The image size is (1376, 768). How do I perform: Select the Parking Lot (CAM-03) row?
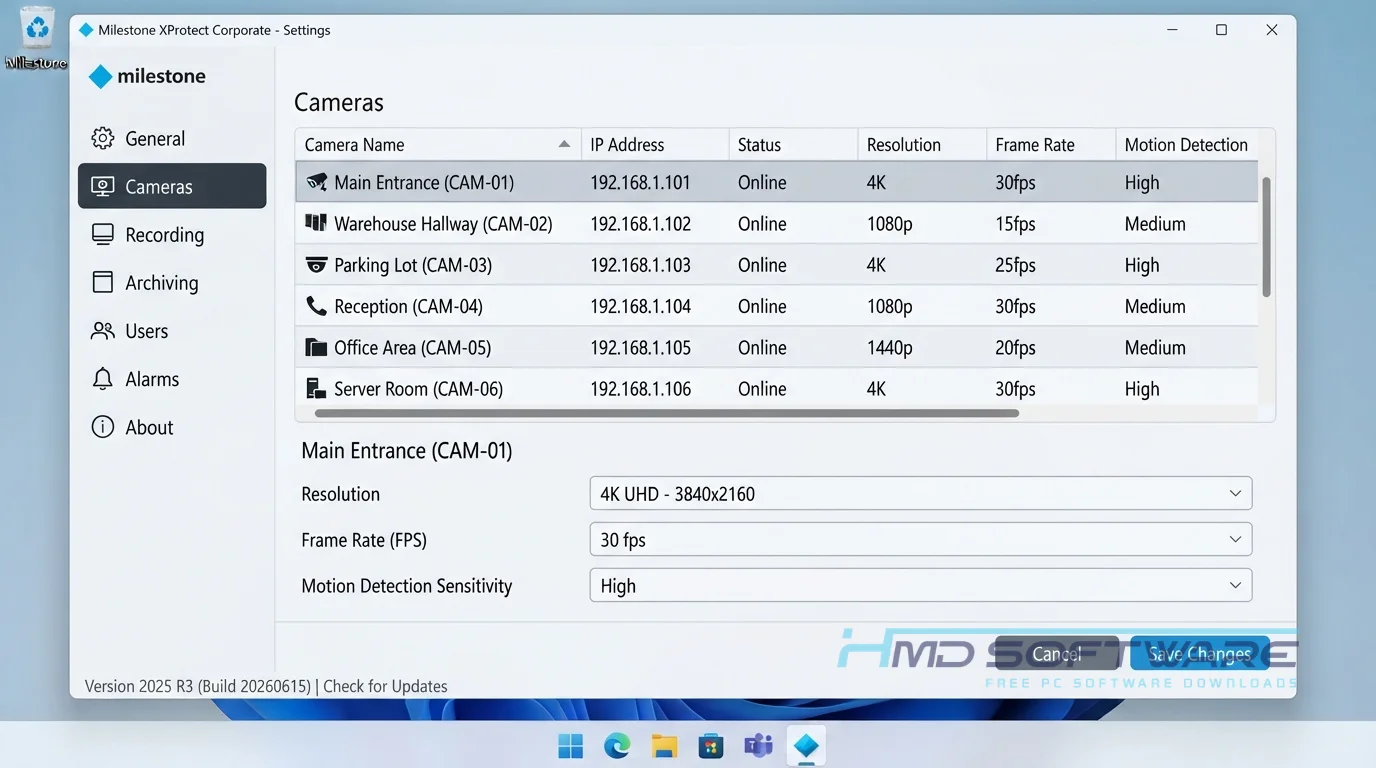776,265
